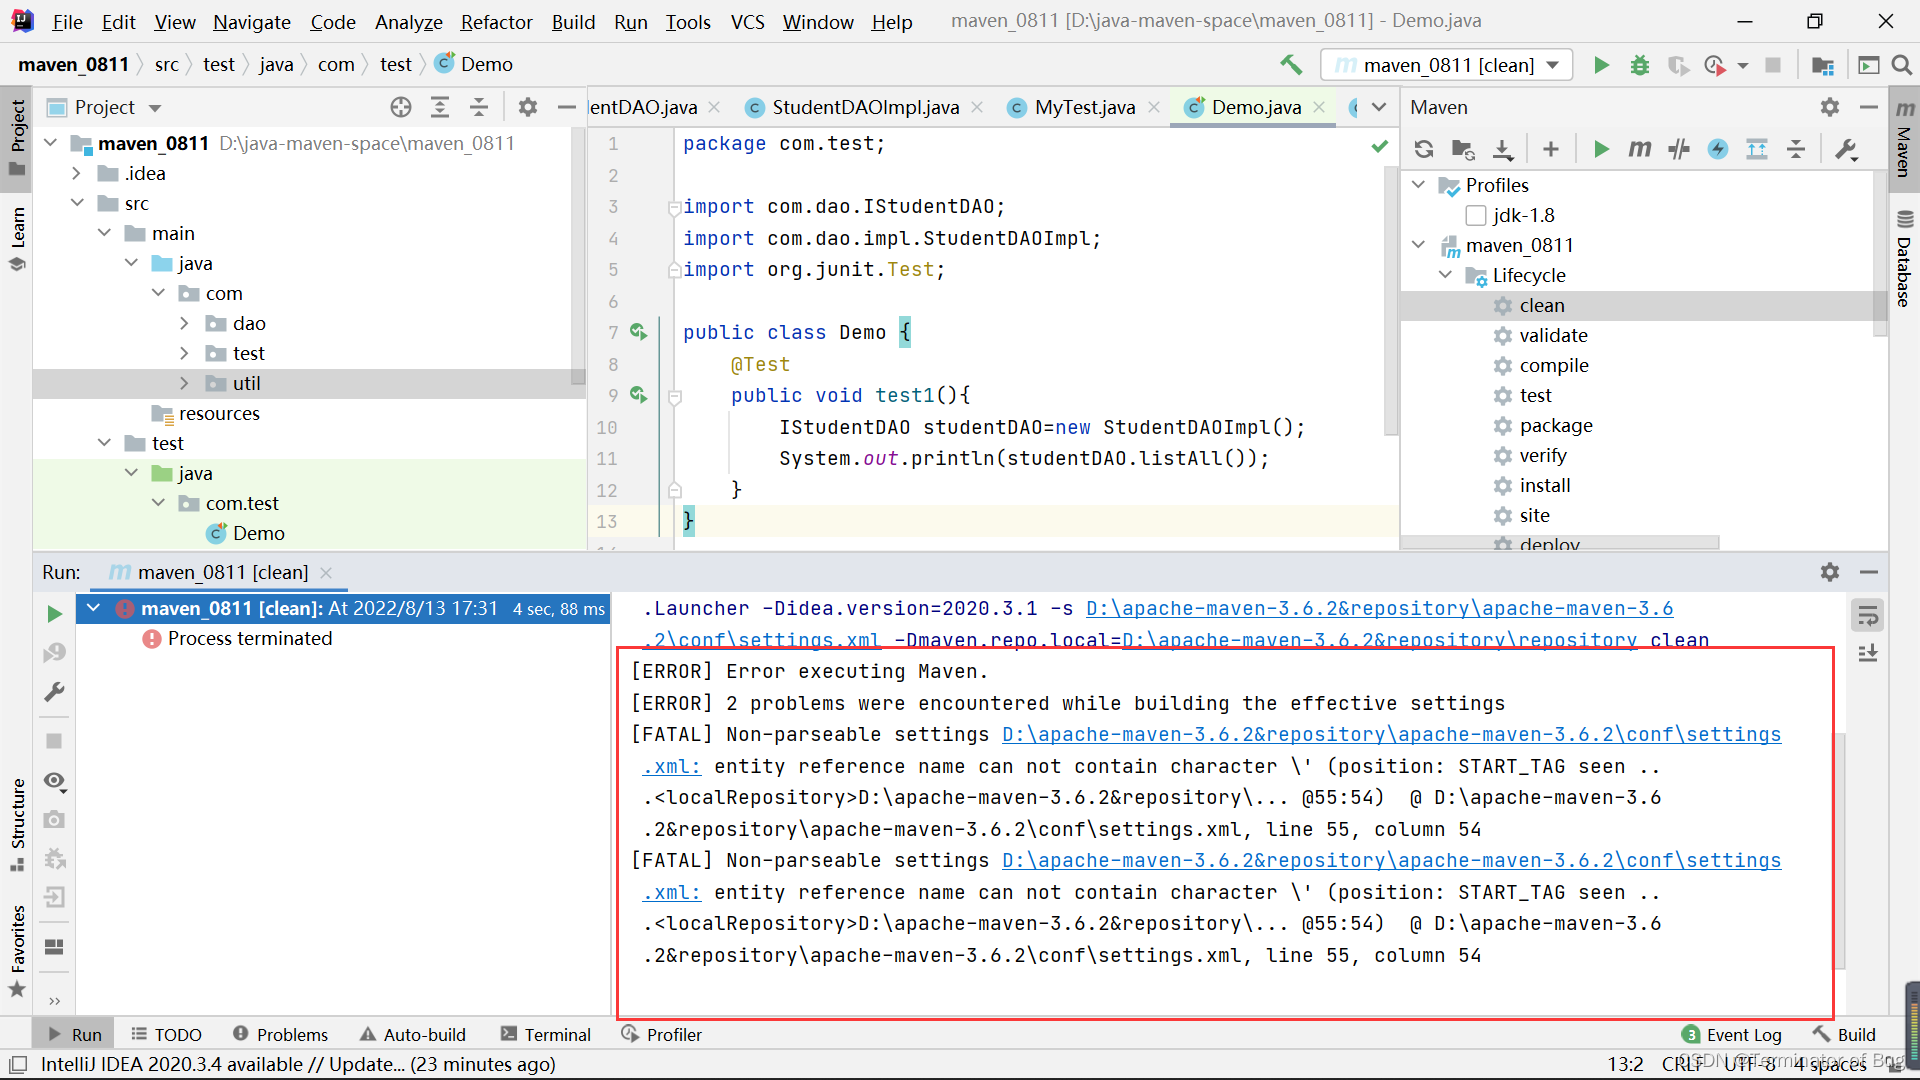Run the maven_0811 [clean] configuration
This screenshot has width=1920, height=1080.
1601,65
